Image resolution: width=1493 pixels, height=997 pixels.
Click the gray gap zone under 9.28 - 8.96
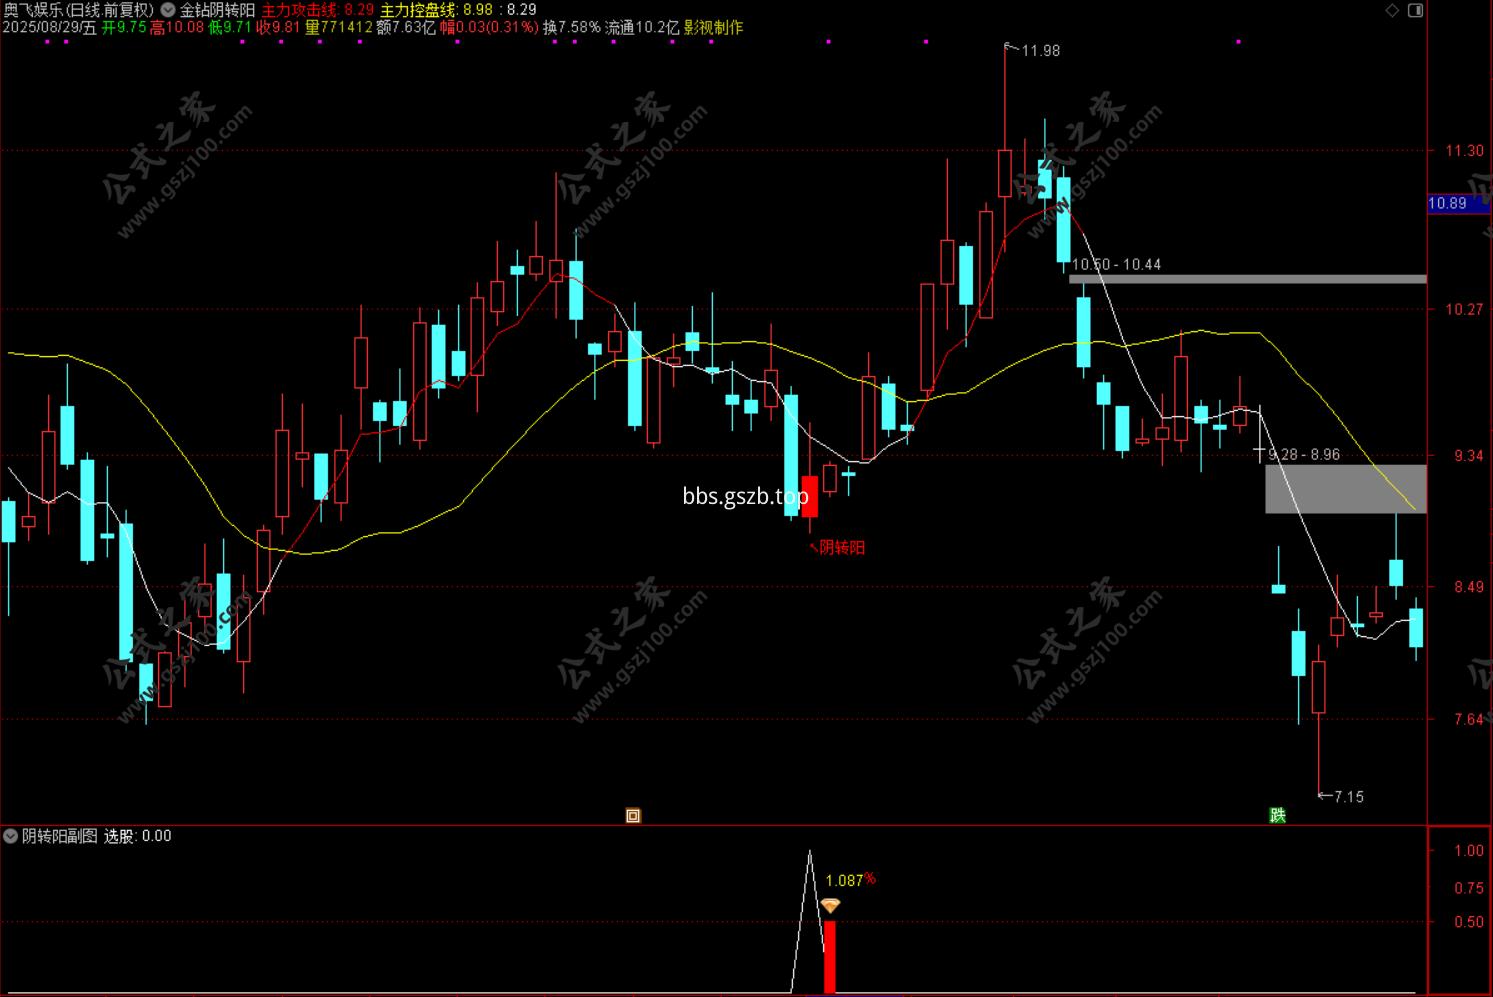point(1346,489)
